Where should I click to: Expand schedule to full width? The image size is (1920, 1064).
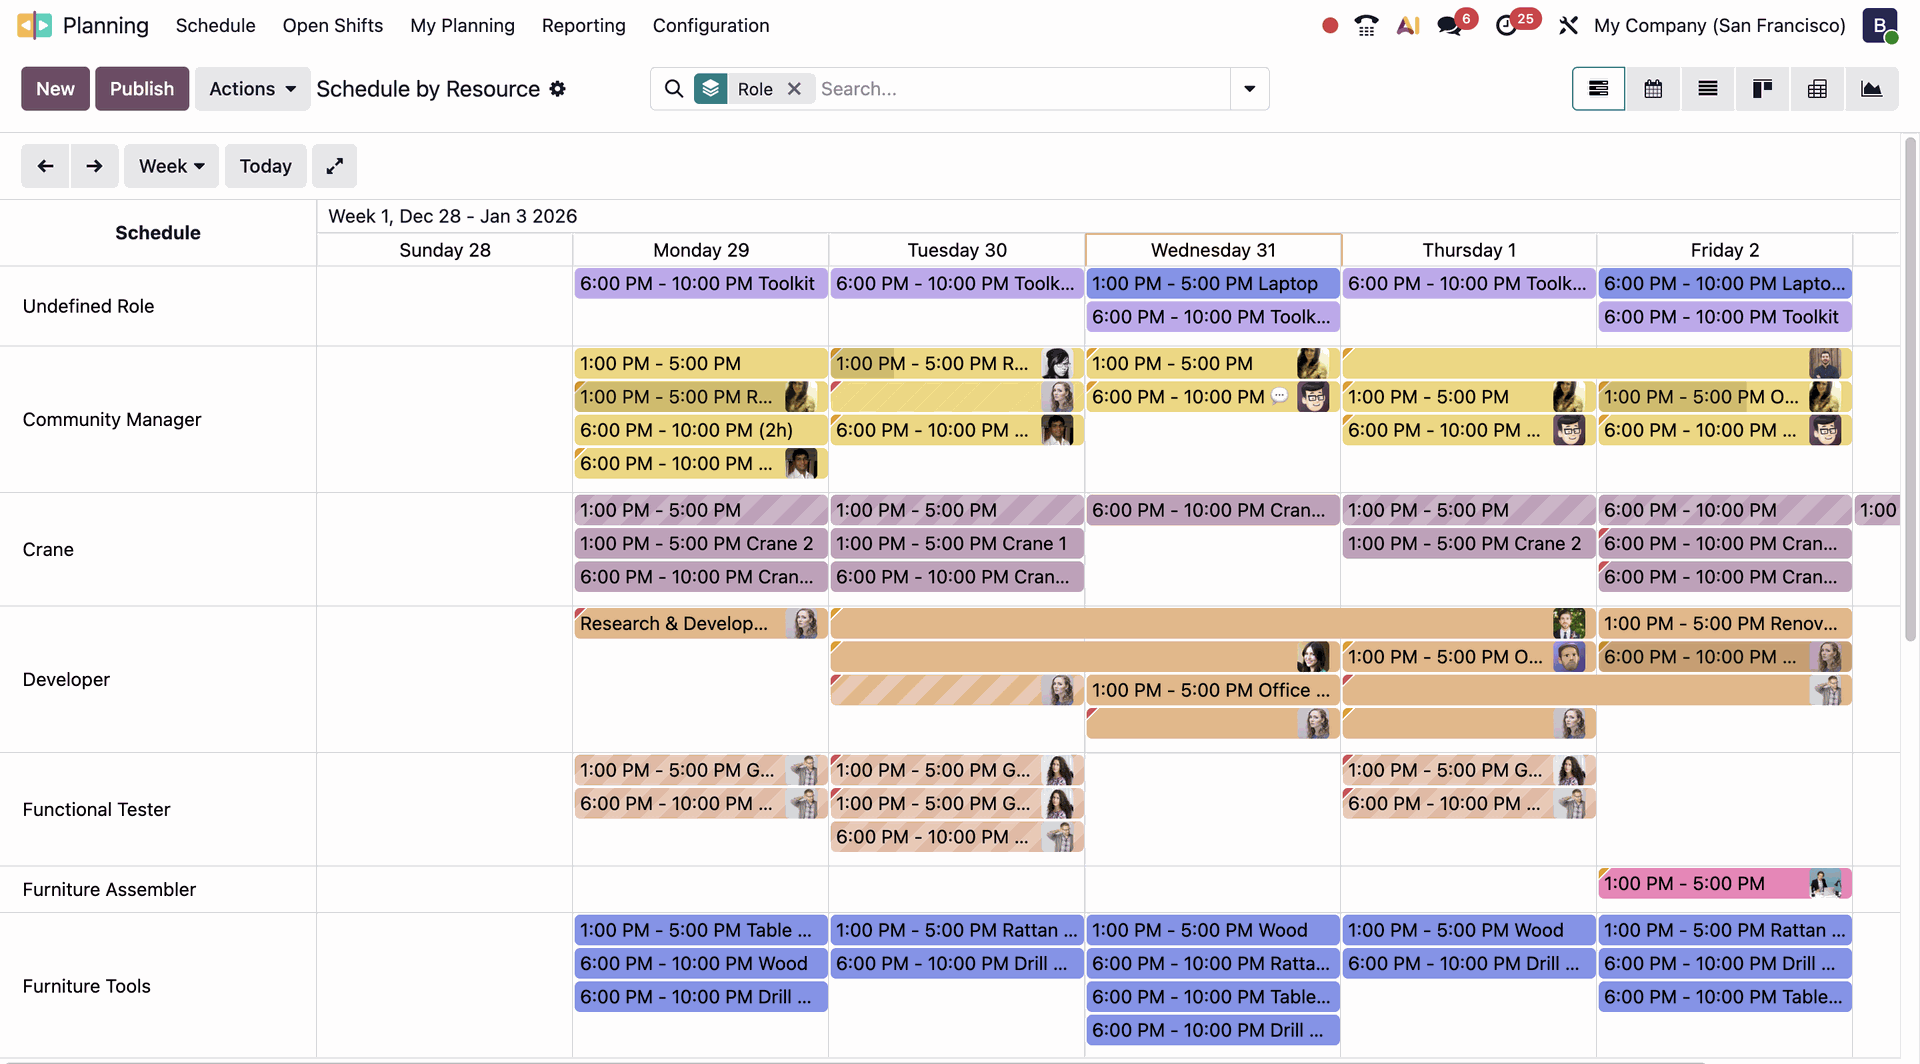pos(334,166)
